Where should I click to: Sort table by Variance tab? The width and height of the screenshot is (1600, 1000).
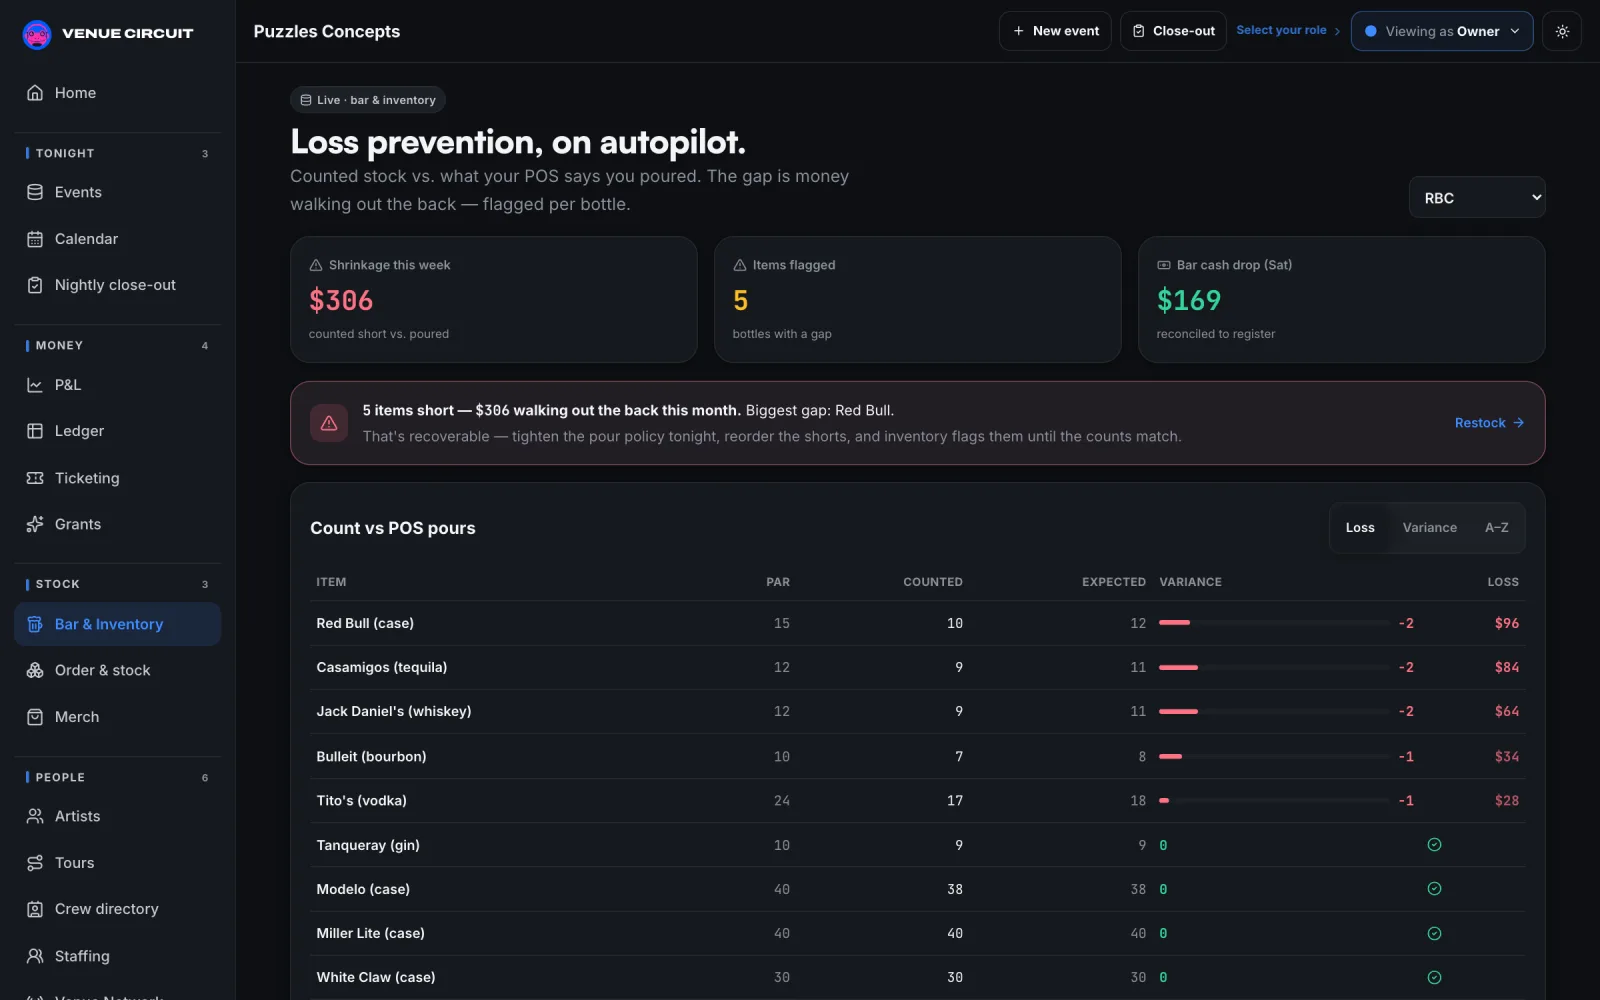(x=1429, y=528)
